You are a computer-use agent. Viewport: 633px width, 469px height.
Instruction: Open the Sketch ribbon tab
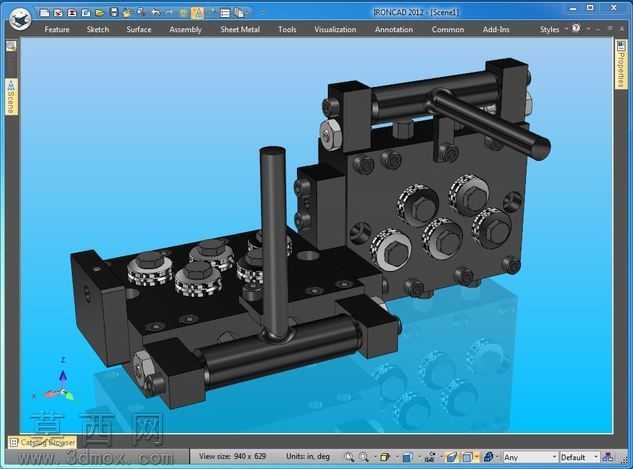pyautogui.click(x=98, y=29)
